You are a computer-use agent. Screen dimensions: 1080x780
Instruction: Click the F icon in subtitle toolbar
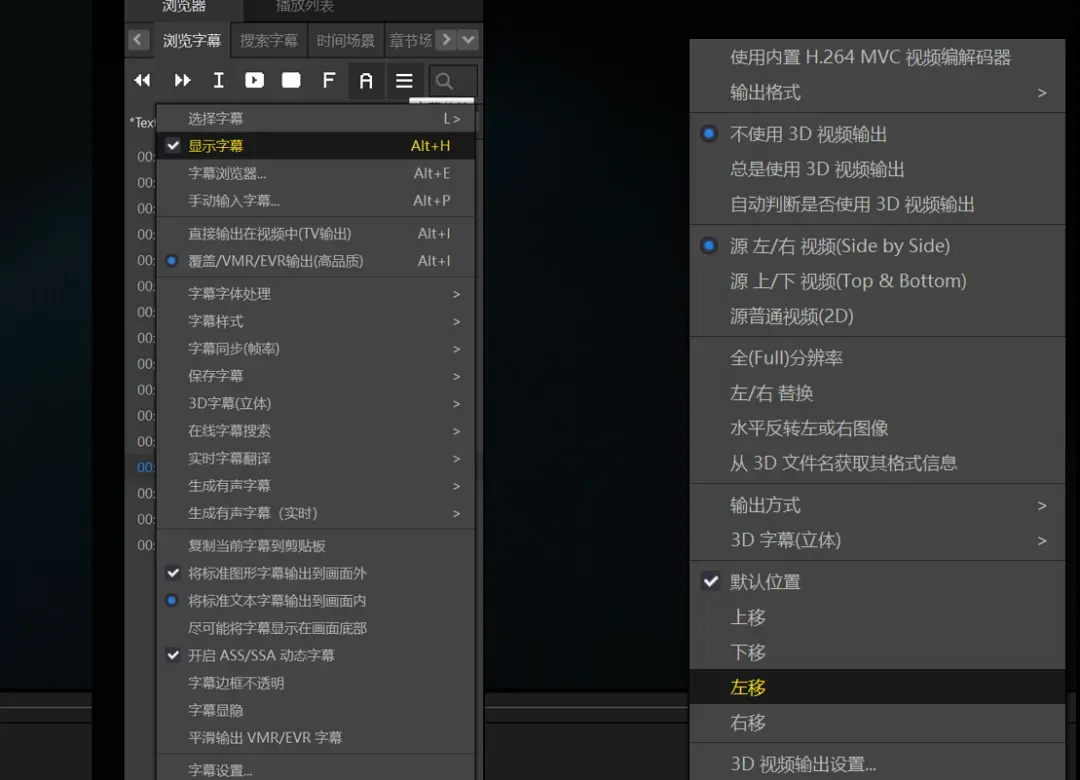coord(328,80)
